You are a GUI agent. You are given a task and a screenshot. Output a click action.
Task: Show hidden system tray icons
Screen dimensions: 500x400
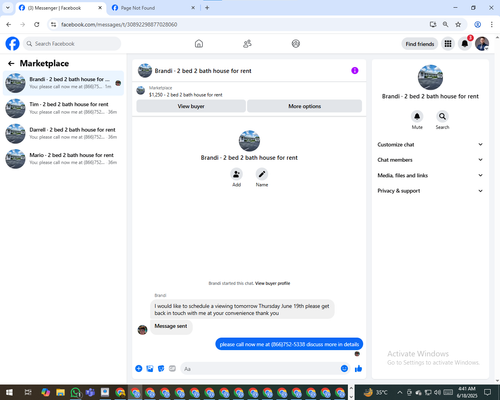(x=400, y=392)
